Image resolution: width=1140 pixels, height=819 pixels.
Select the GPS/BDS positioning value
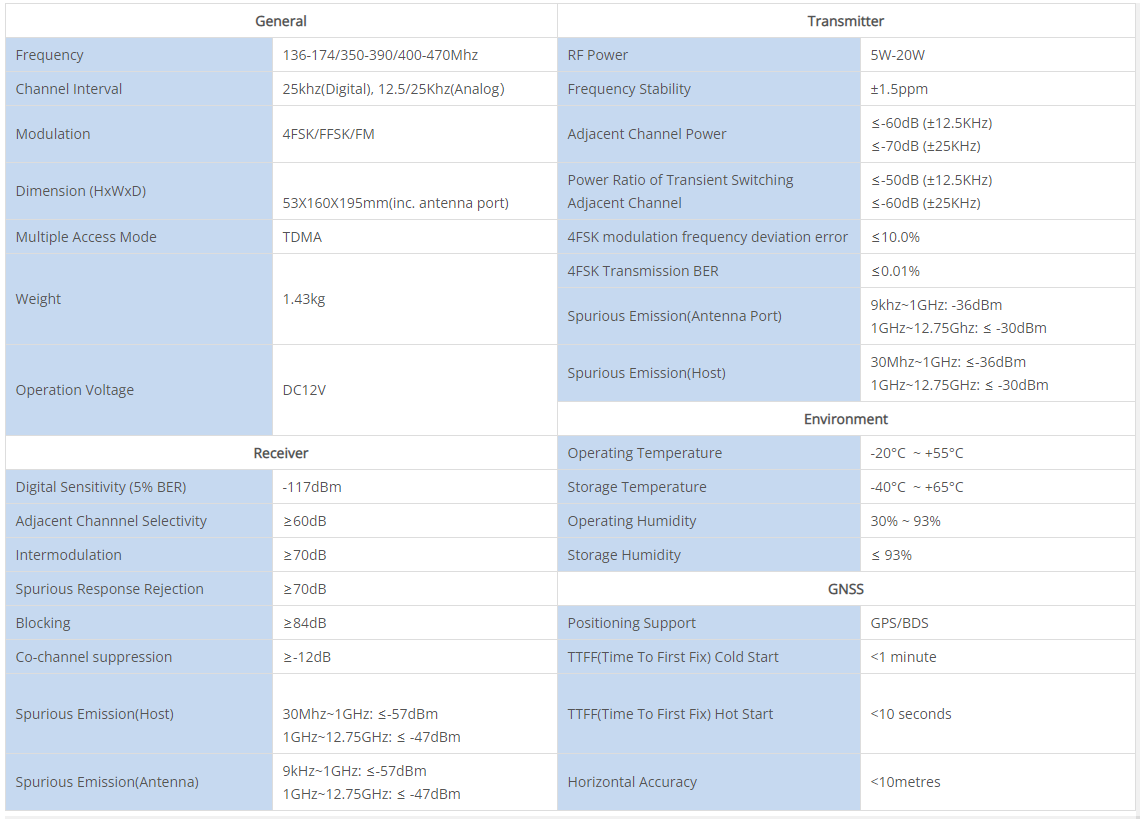899,623
